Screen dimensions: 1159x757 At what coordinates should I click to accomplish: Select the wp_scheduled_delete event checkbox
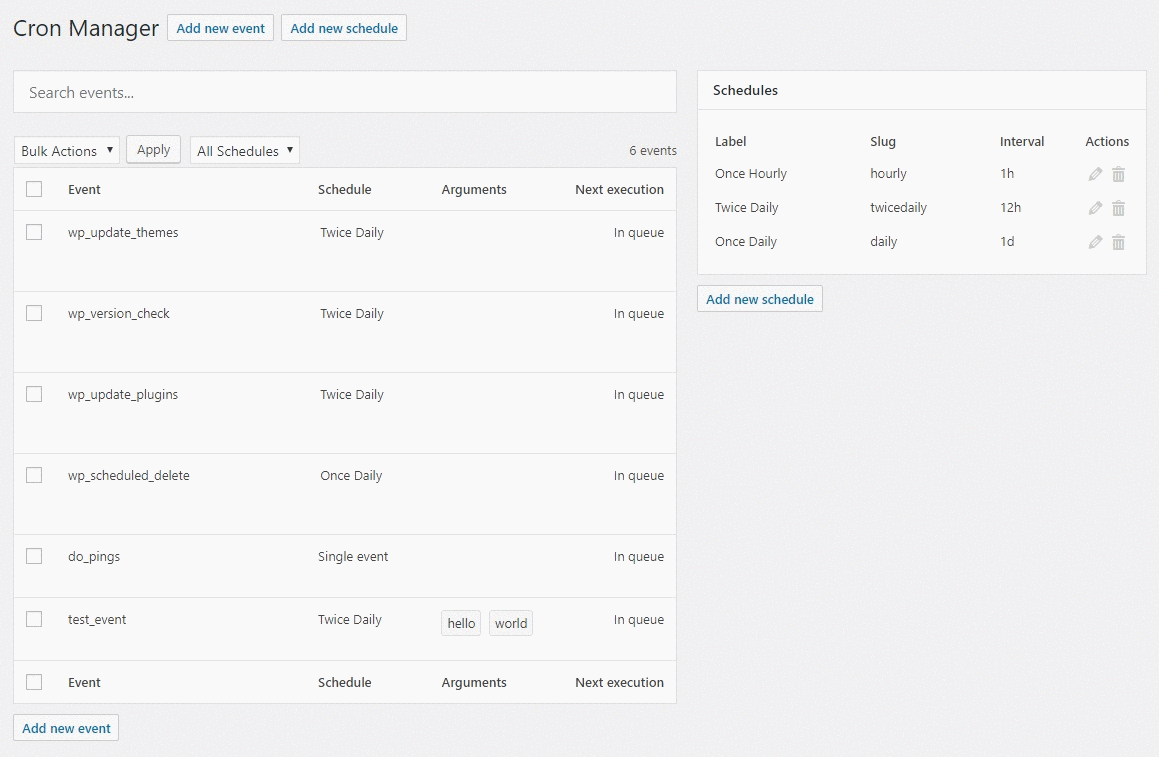(x=34, y=475)
